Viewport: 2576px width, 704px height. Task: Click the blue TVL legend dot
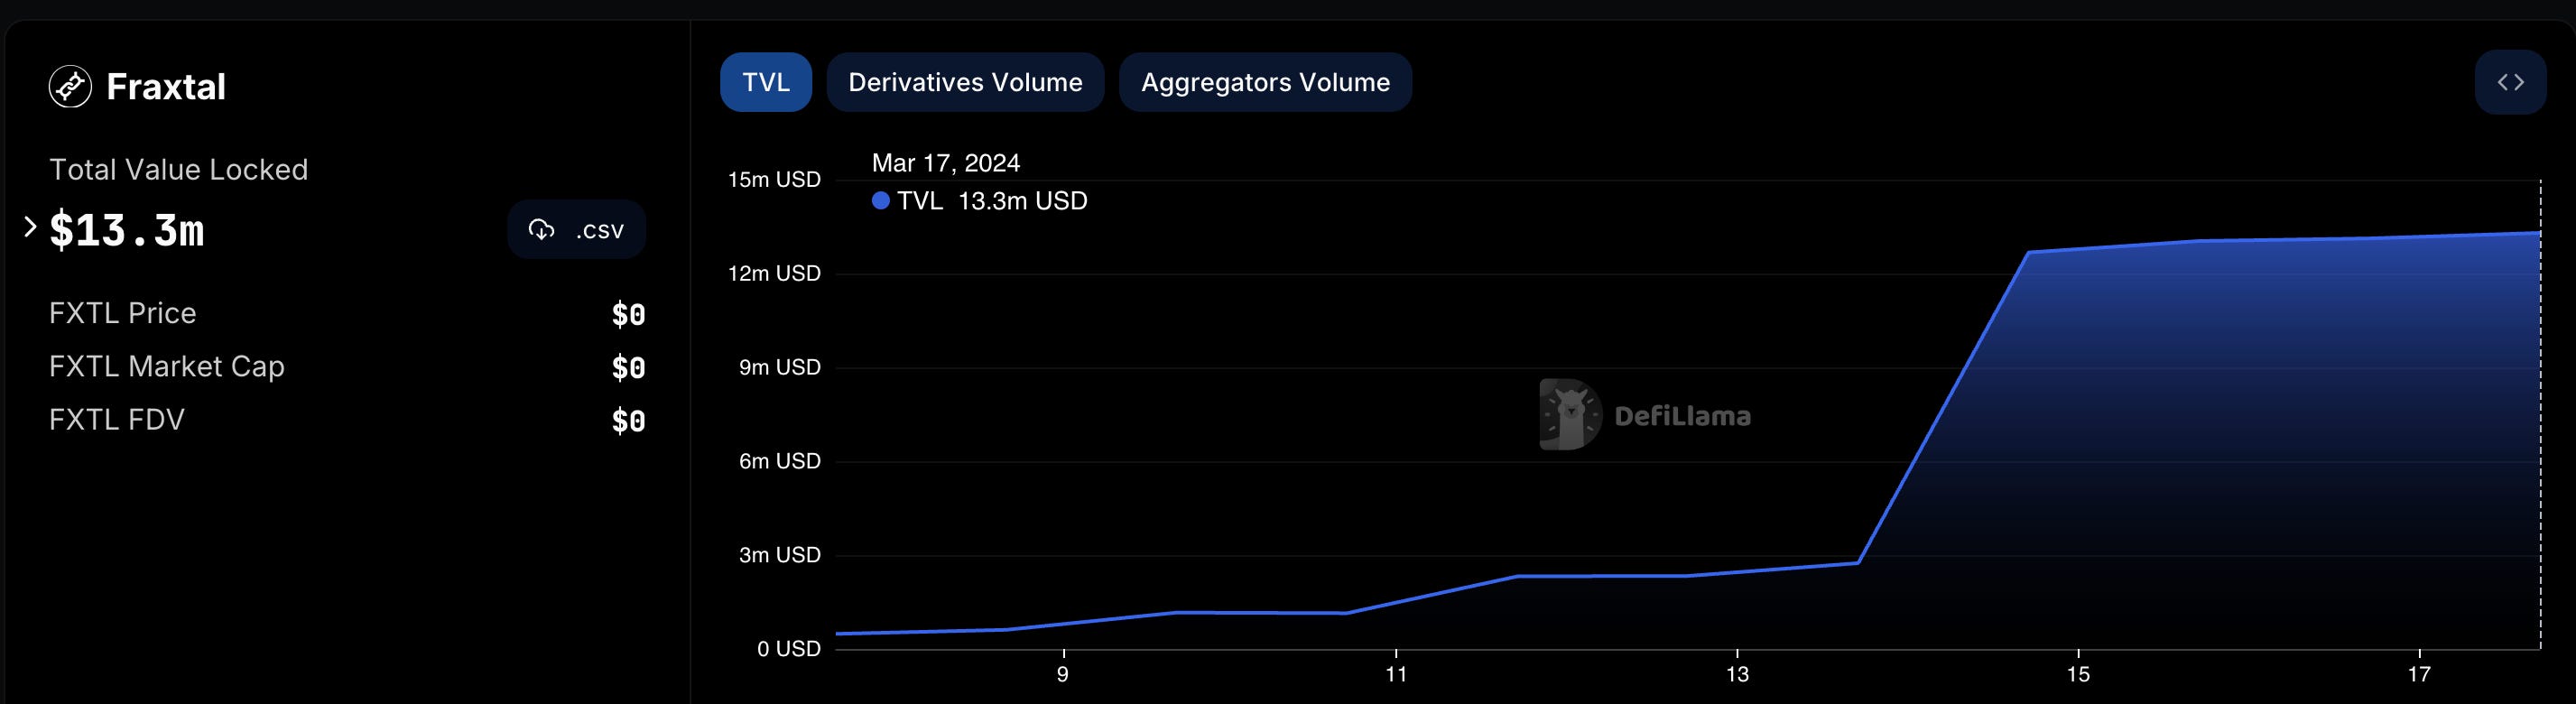pyautogui.click(x=881, y=201)
